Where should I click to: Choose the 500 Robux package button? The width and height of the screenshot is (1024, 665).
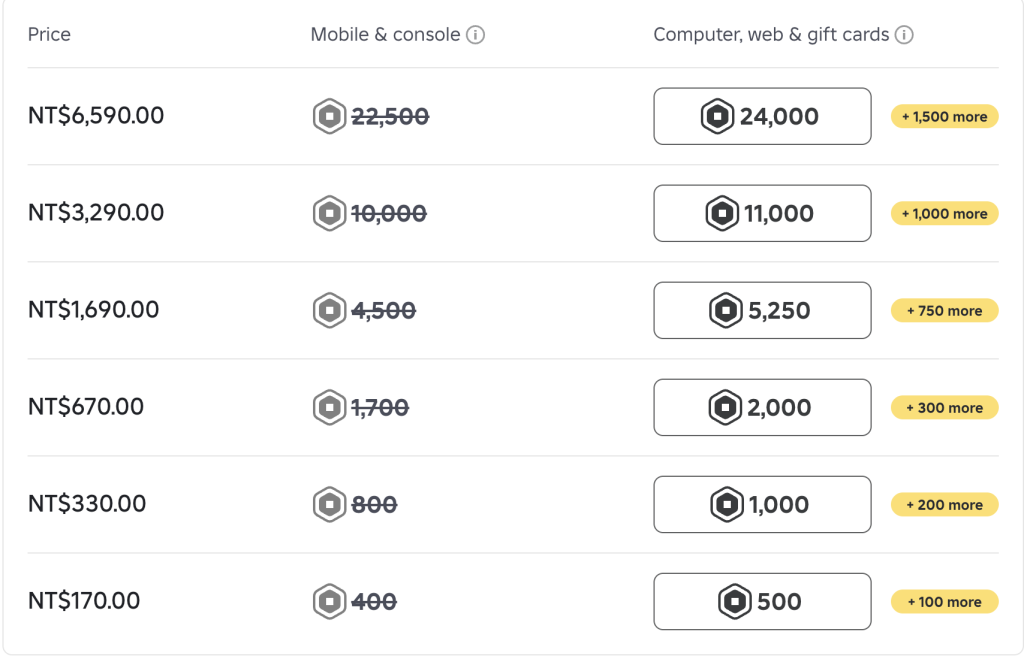(762, 602)
